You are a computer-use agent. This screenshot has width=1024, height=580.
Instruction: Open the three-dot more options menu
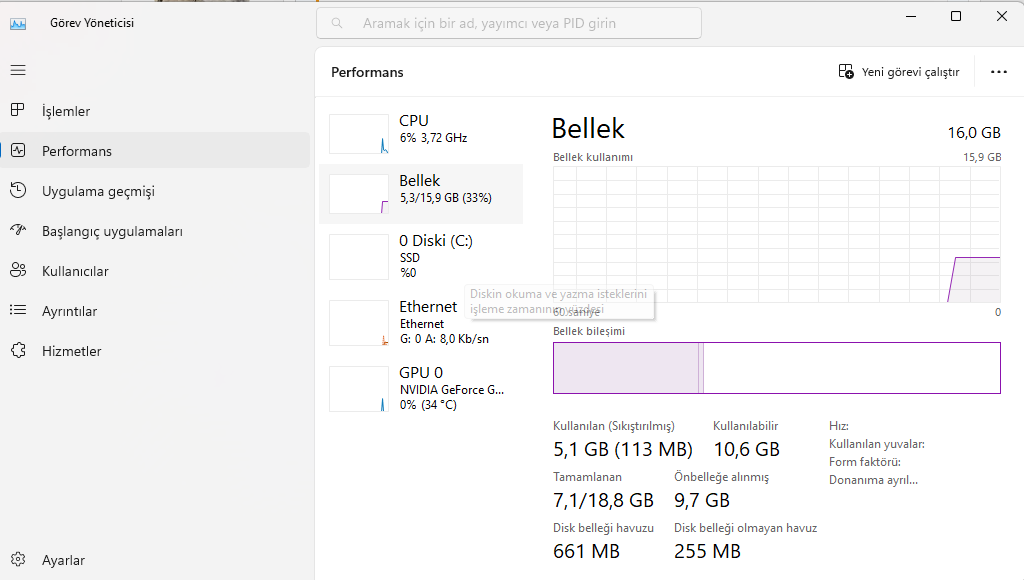(998, 72)
